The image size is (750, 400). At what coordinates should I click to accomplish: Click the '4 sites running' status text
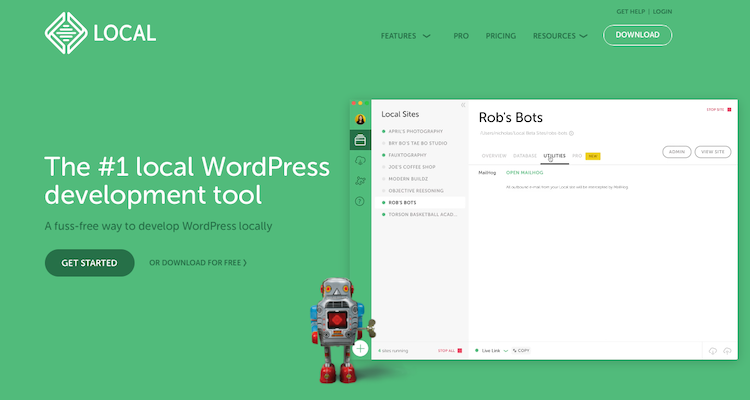pyautogui.click(x=393, y=351)
